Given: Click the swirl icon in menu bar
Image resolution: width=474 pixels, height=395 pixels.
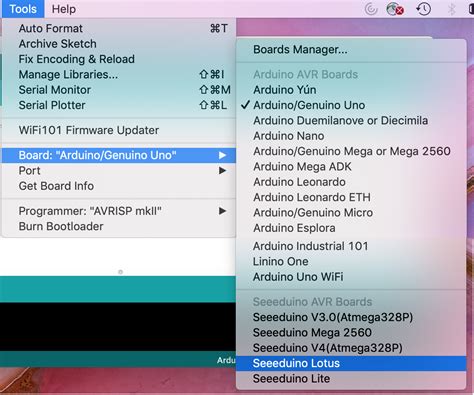Looking at the screenshot, I should (371, 9).
